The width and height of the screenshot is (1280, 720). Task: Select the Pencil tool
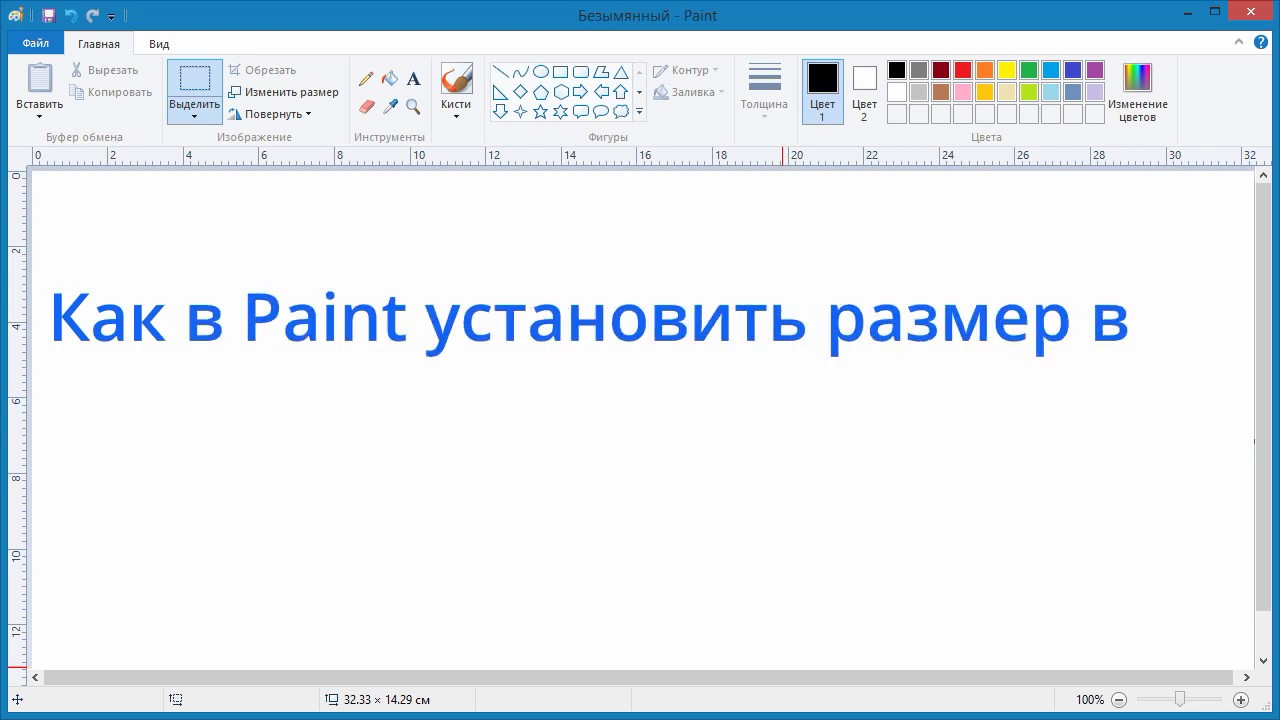[x=366, y=79]
